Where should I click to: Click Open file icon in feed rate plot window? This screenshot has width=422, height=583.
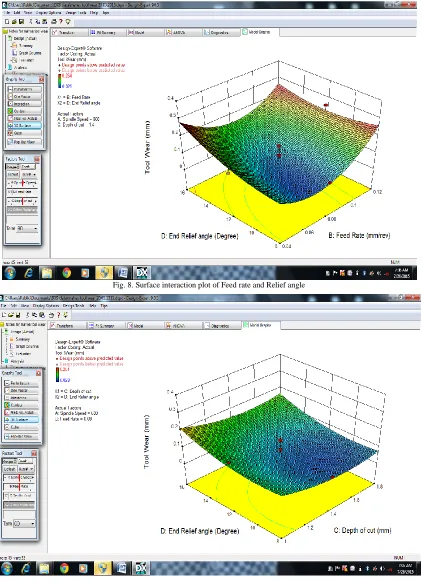coord(14,22)
